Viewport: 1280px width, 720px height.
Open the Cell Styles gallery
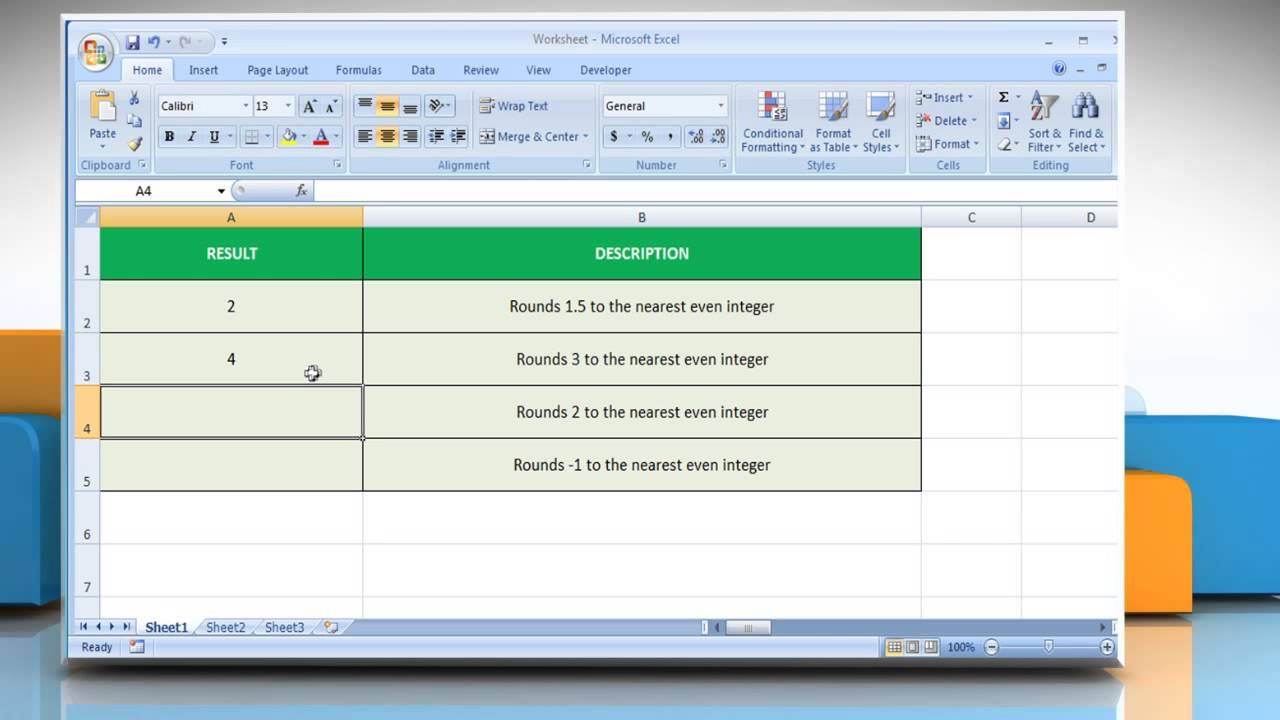click(880, 122)
